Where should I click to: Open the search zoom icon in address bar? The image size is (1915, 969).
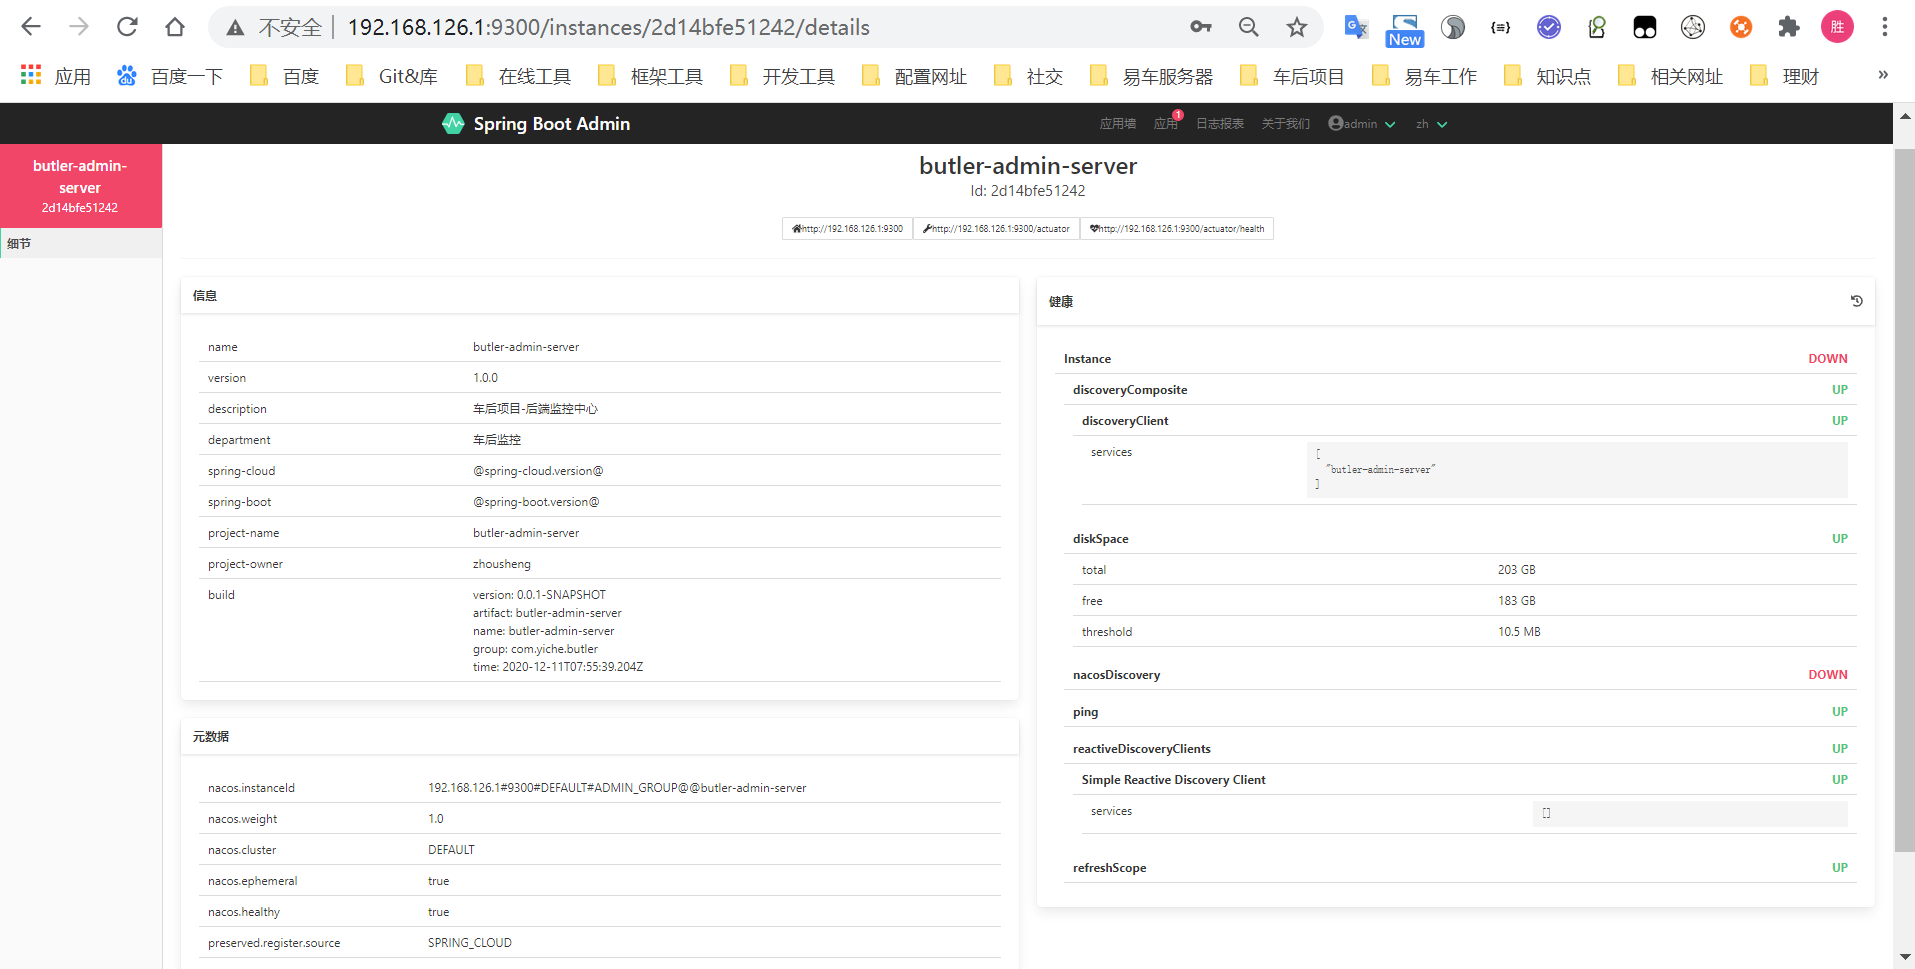(x=1248, y=27)
